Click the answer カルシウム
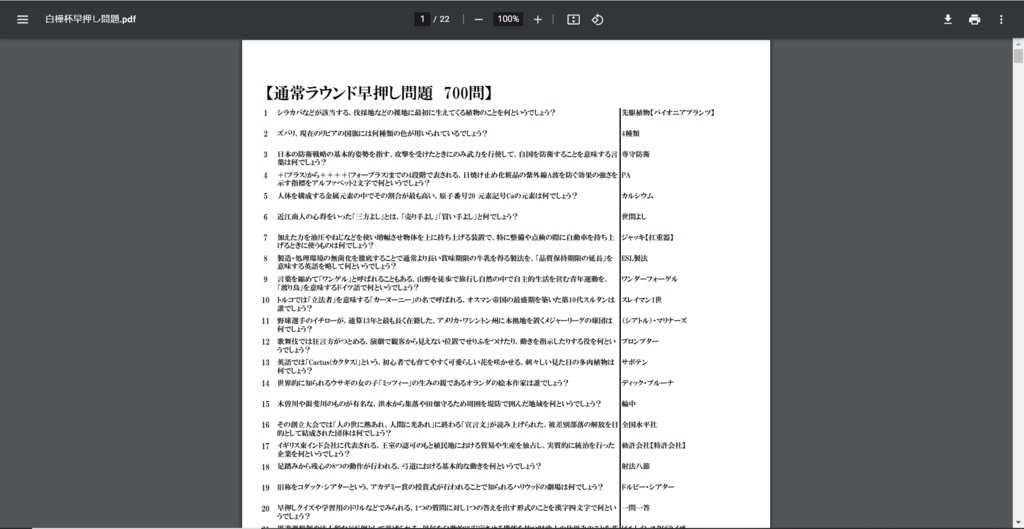This screenshot has height=529, width=1024. click(637, 196)
